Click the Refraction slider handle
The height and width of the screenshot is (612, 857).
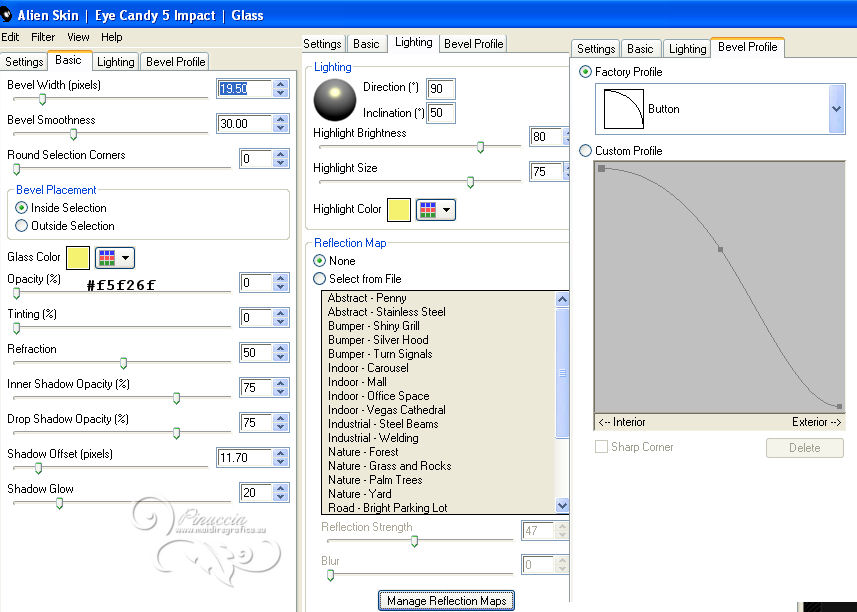[124, 363]
